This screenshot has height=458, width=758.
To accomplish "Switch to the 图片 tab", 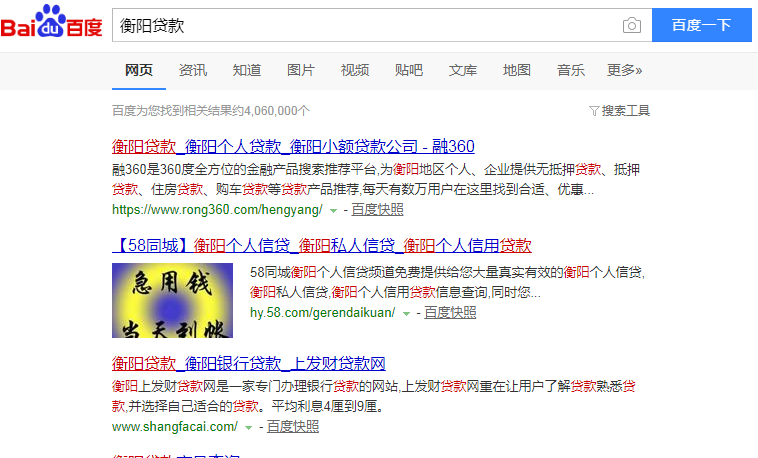I will (301, 70).
